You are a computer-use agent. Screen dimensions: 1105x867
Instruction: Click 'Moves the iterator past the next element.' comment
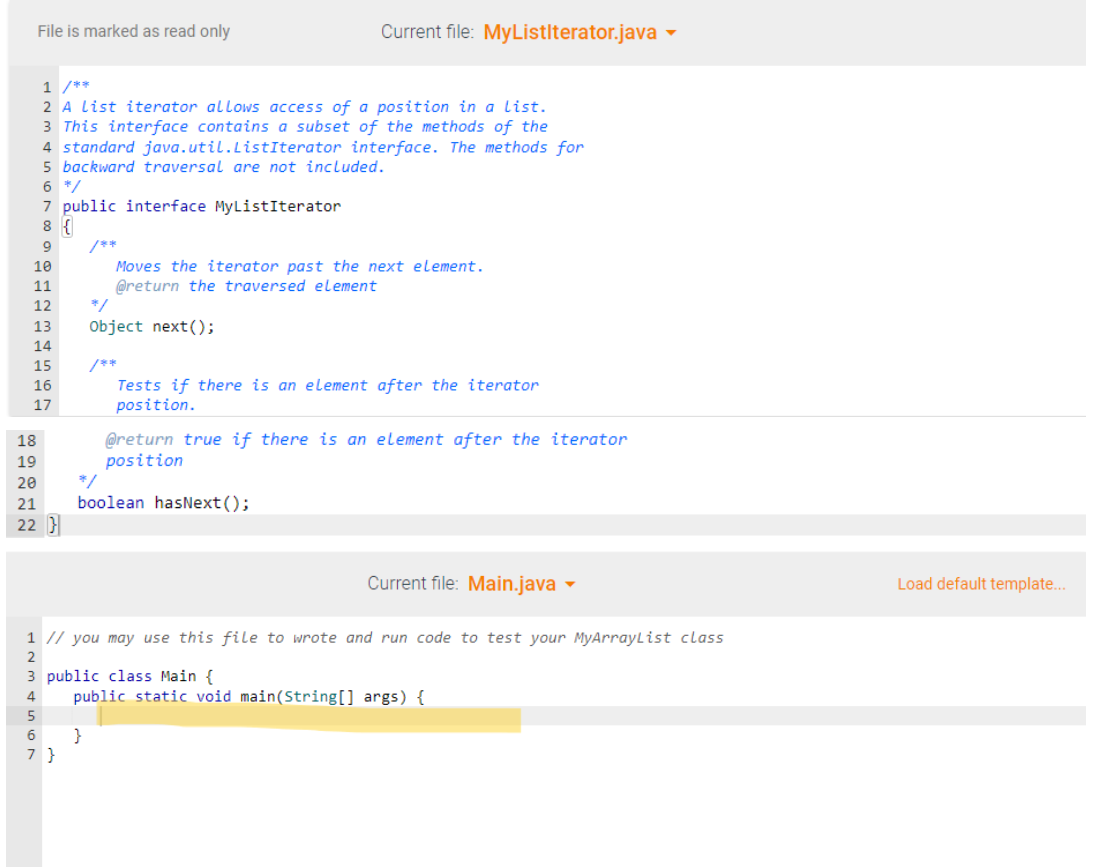click(x=300, y=266)
